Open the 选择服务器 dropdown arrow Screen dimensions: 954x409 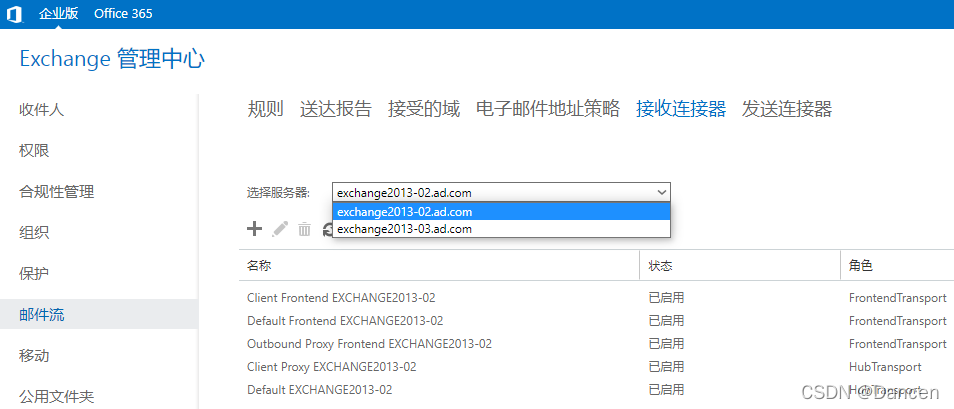pos(662,192)
